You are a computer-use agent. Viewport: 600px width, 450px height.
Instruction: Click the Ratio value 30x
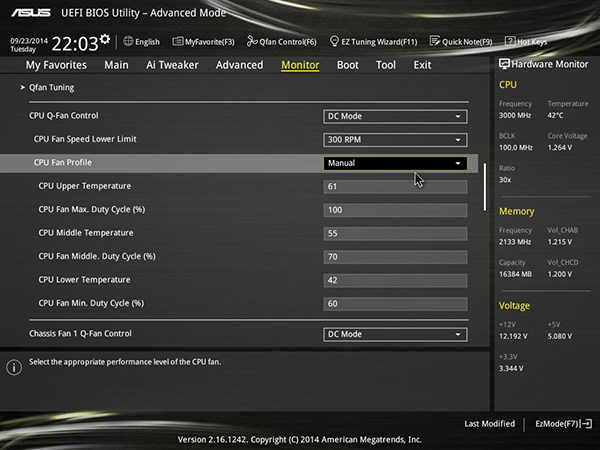pyautogui.click(x=505, y=179)
